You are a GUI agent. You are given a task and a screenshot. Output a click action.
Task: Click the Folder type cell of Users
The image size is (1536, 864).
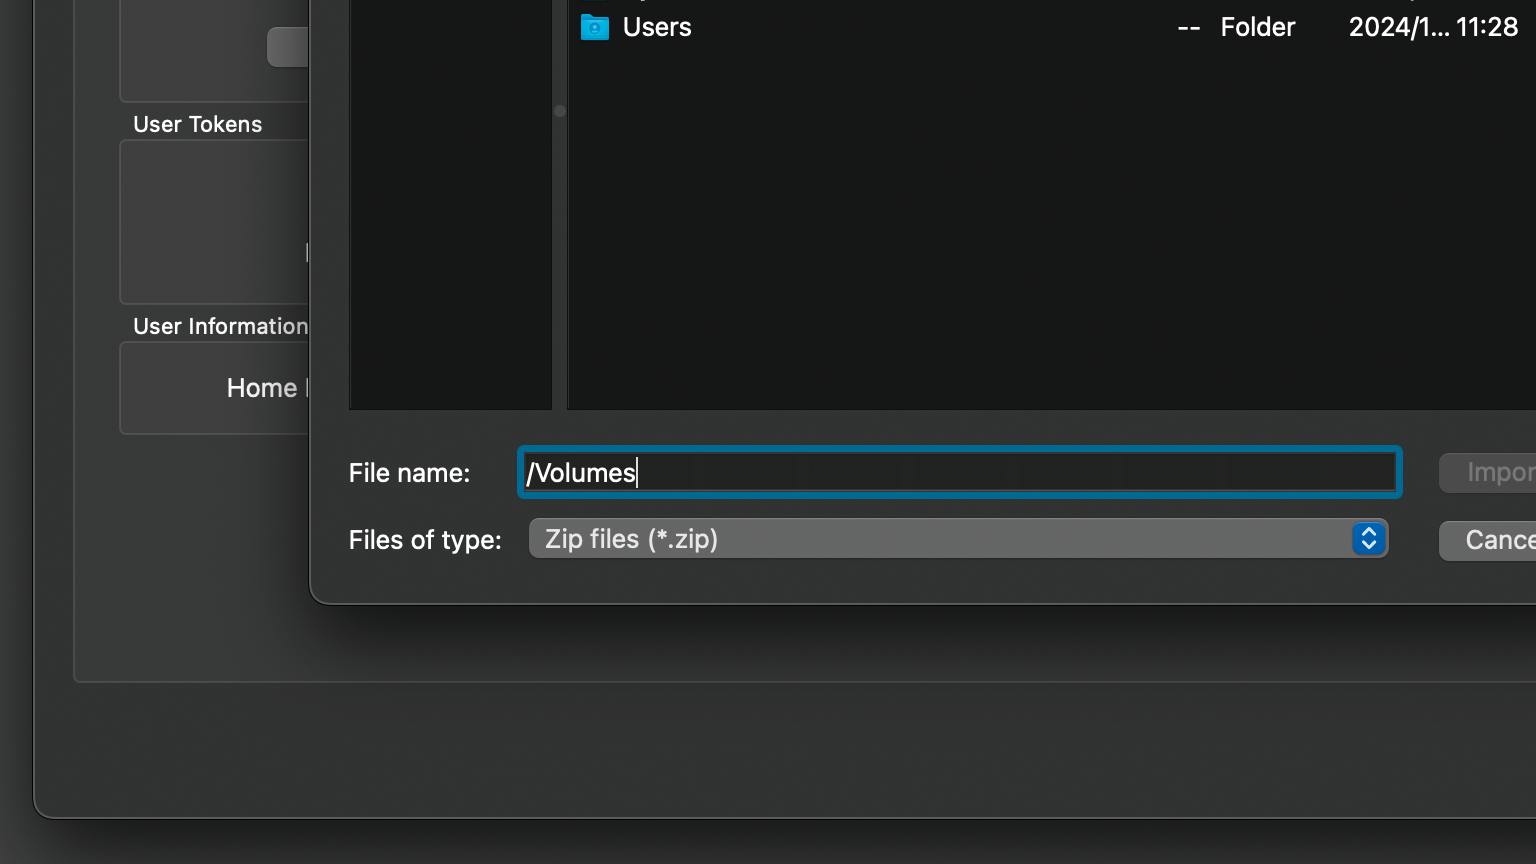[x=1257, y=27]
